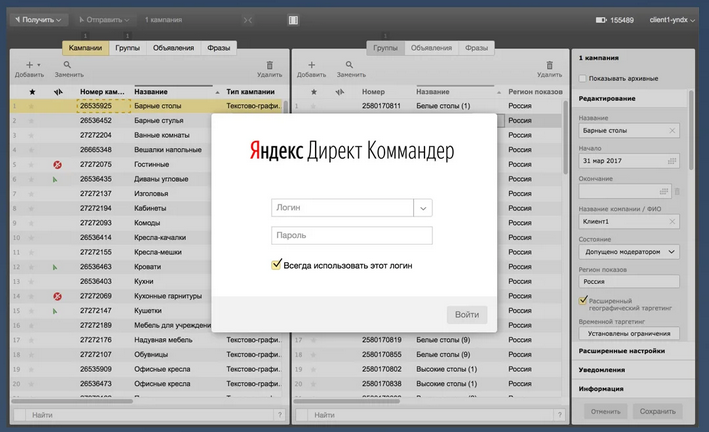Open the Получить dropdown menu
Viewport: 709px width, 432px height.
pos(38,20)
